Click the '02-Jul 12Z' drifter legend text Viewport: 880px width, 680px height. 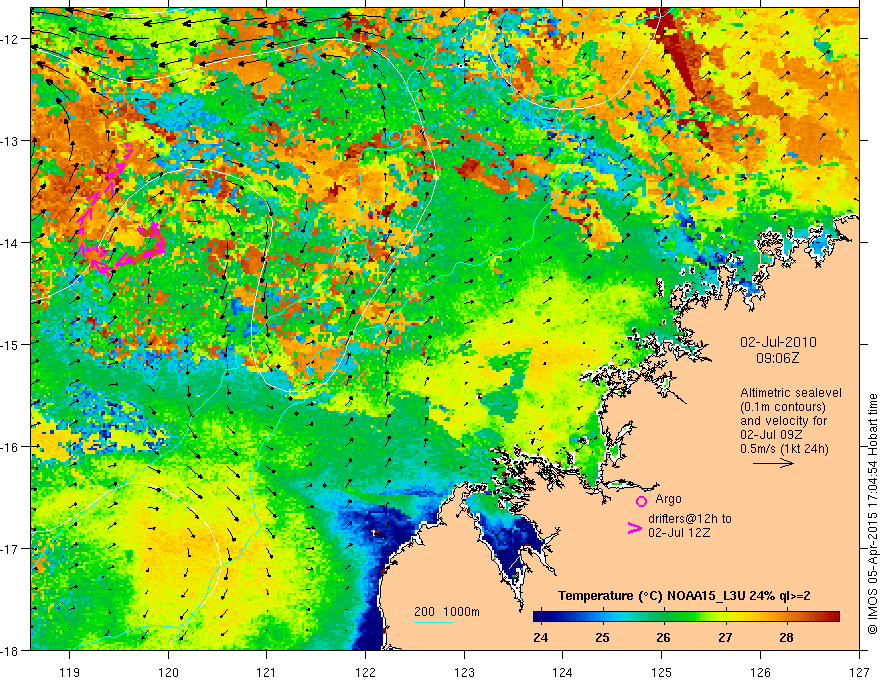click(679, 532)
